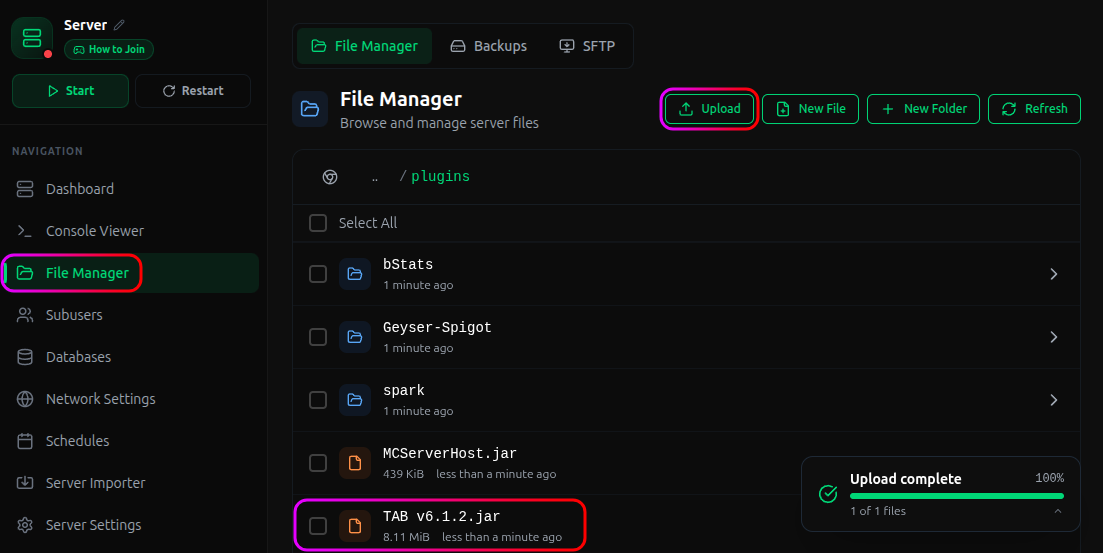
Task: Switch to the Backups tab
Action: point(489,46)
